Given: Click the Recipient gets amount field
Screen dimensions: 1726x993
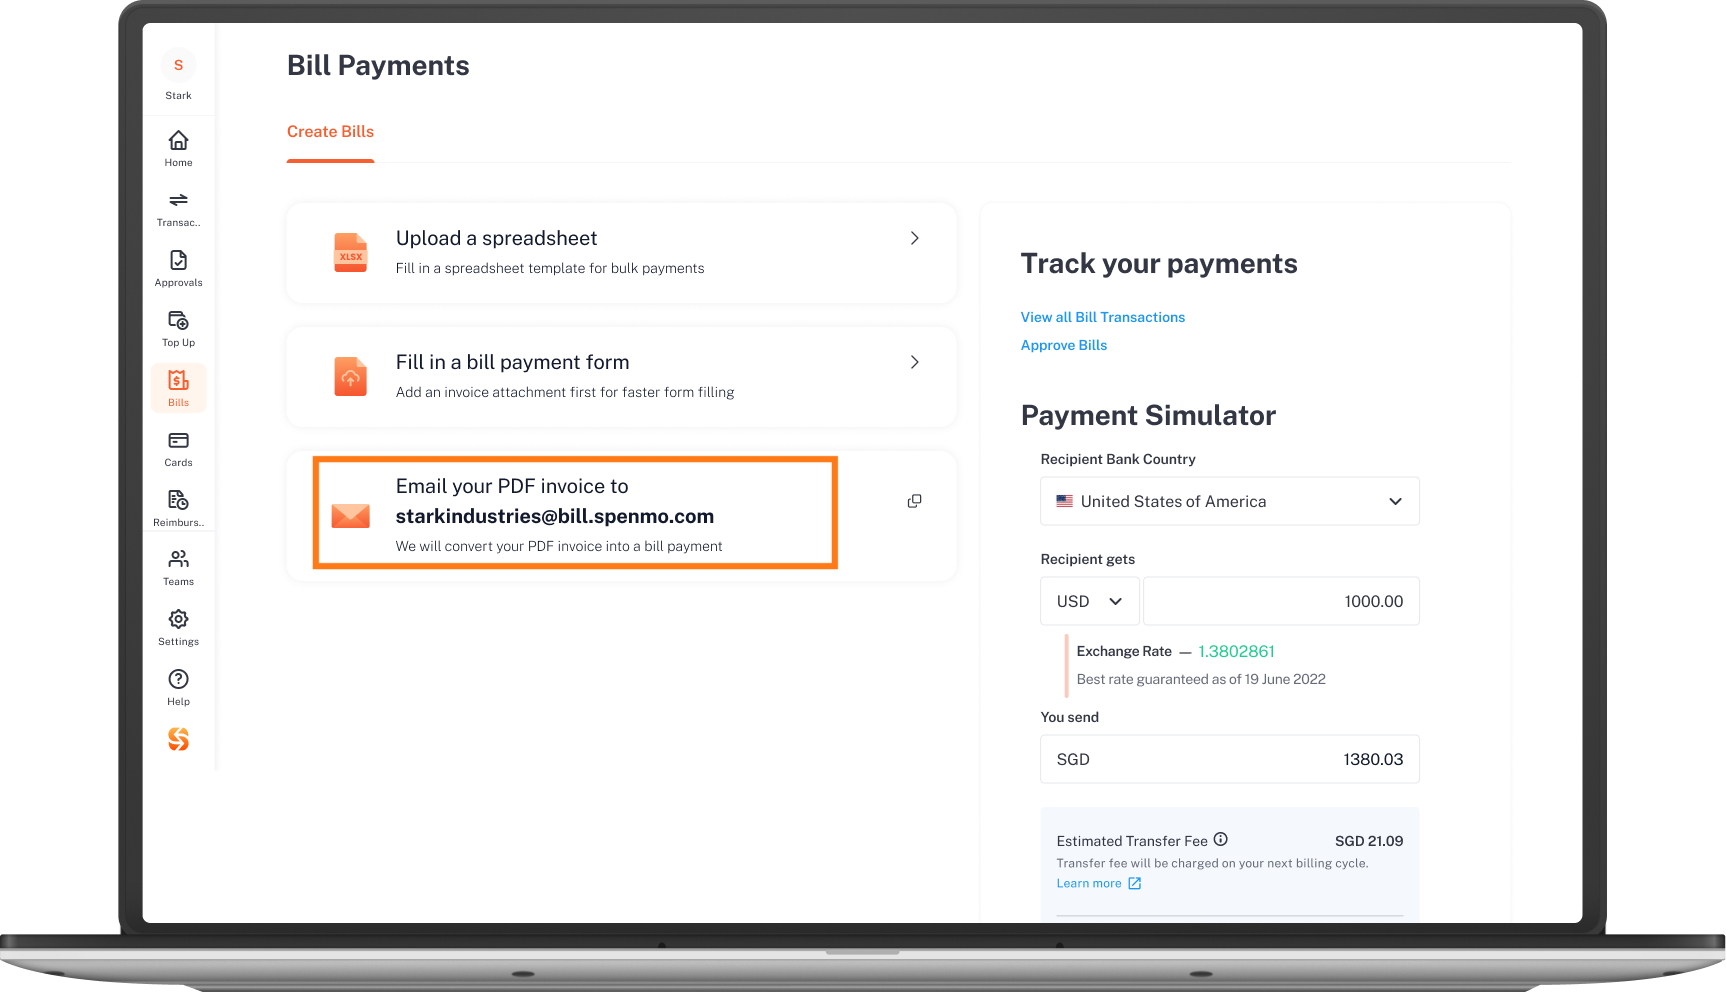Looking at the screenshot, I should (x=1281, y=601).
